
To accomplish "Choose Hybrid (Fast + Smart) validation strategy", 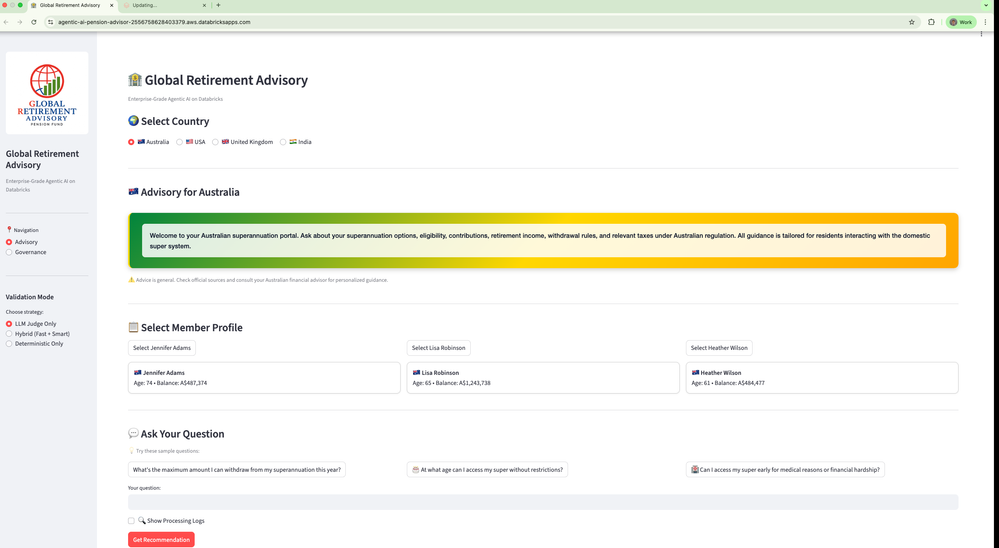I will (10, 334).
